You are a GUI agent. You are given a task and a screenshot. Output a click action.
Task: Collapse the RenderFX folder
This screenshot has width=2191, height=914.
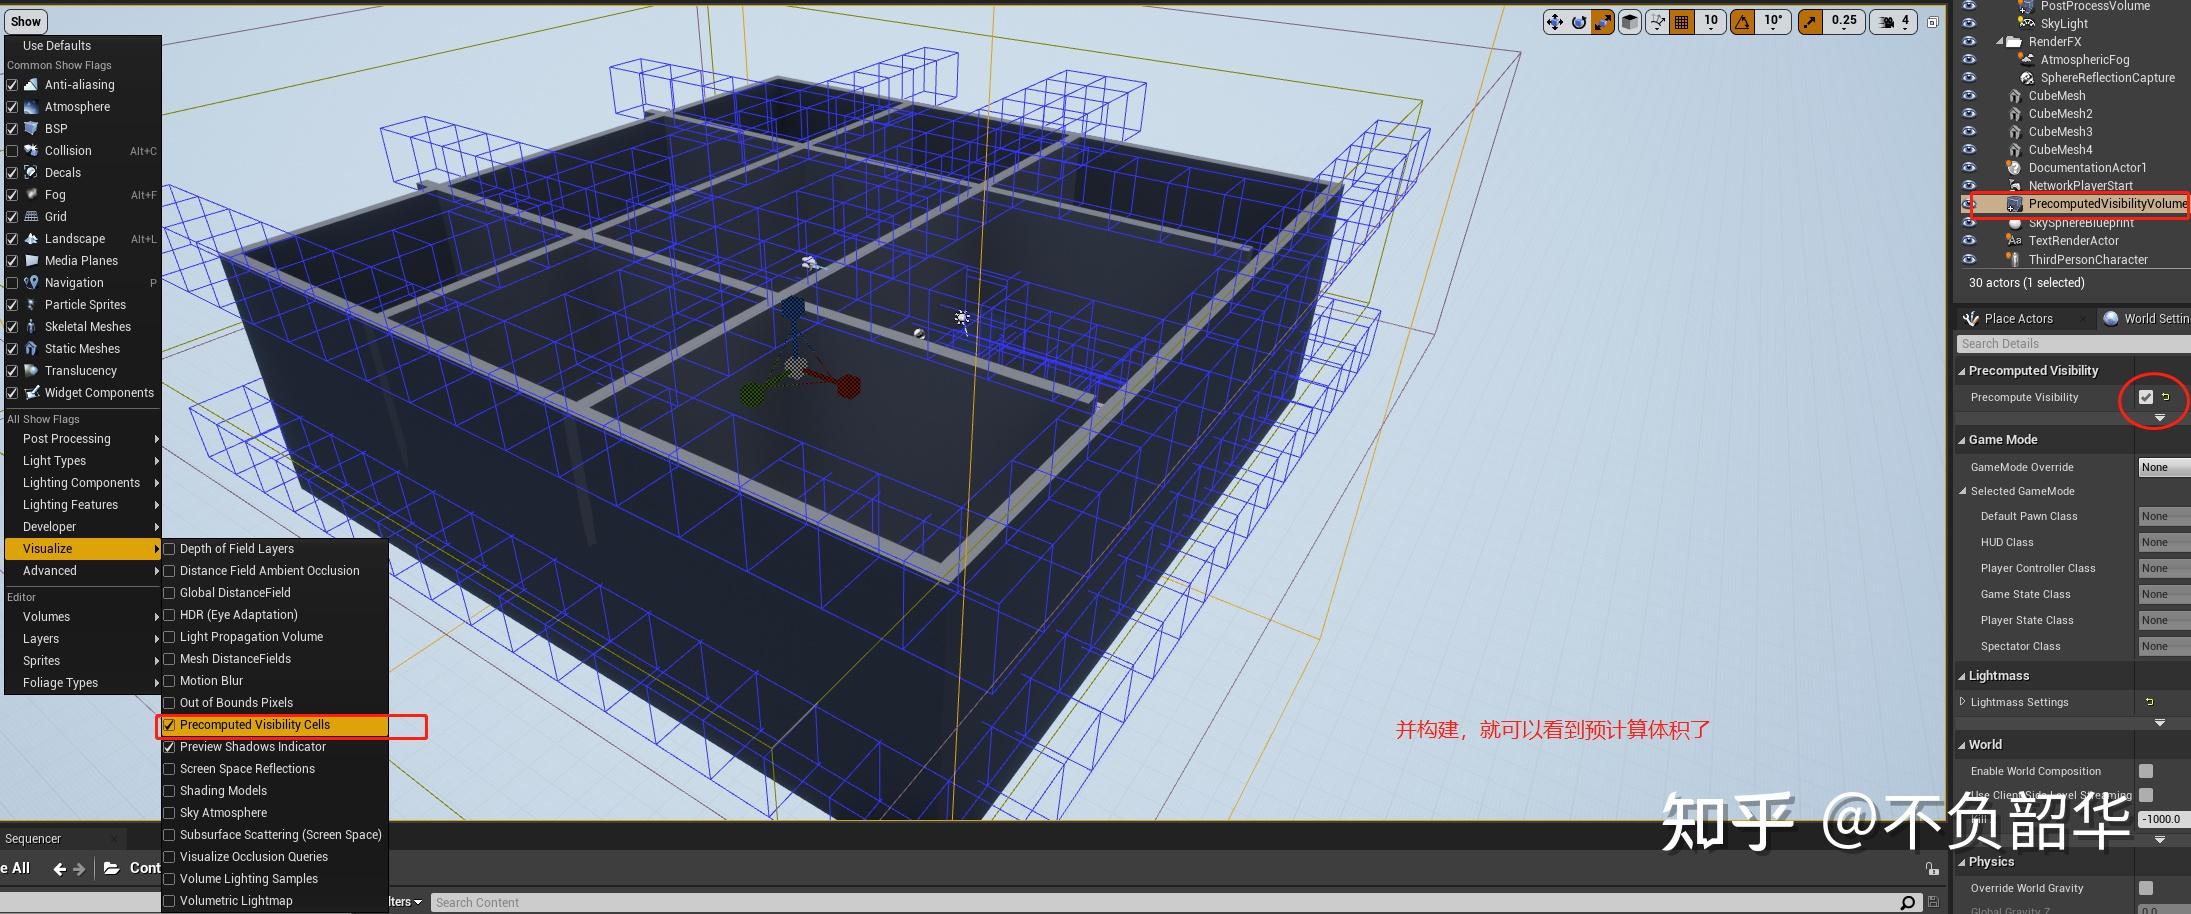click(2001, 41)
